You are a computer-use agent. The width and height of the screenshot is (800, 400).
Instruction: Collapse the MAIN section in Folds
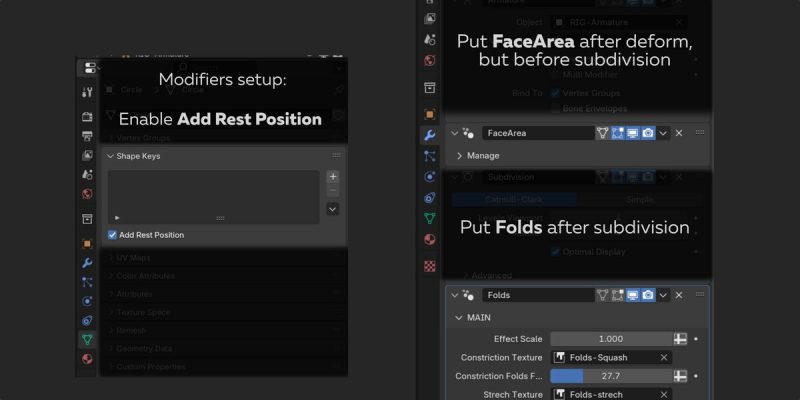459,318
